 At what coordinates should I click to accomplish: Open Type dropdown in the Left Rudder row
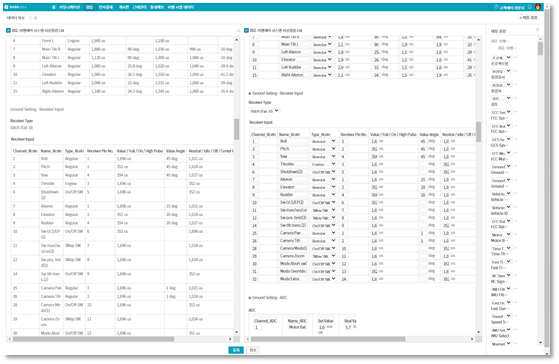coord(322,67)
